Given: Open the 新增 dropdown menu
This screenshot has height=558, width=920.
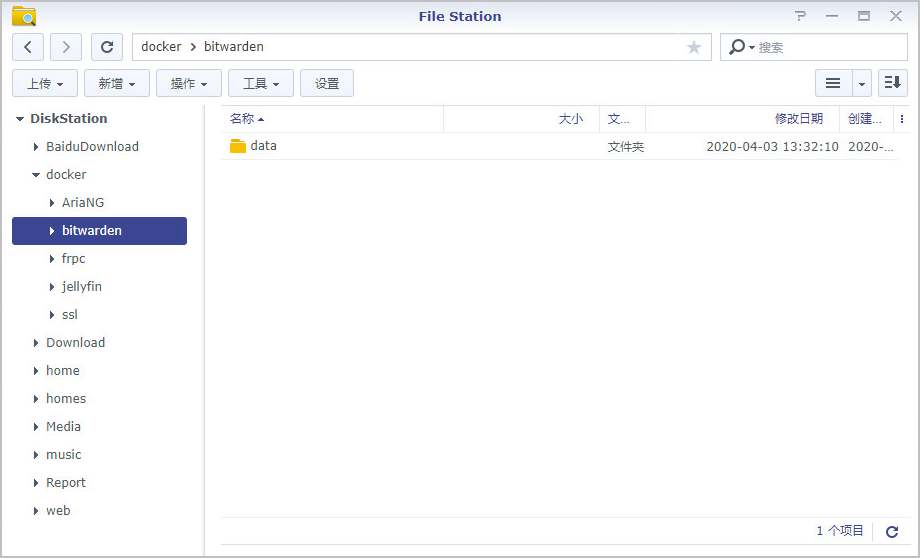Looking at the screenshot, I should point(117,83).
